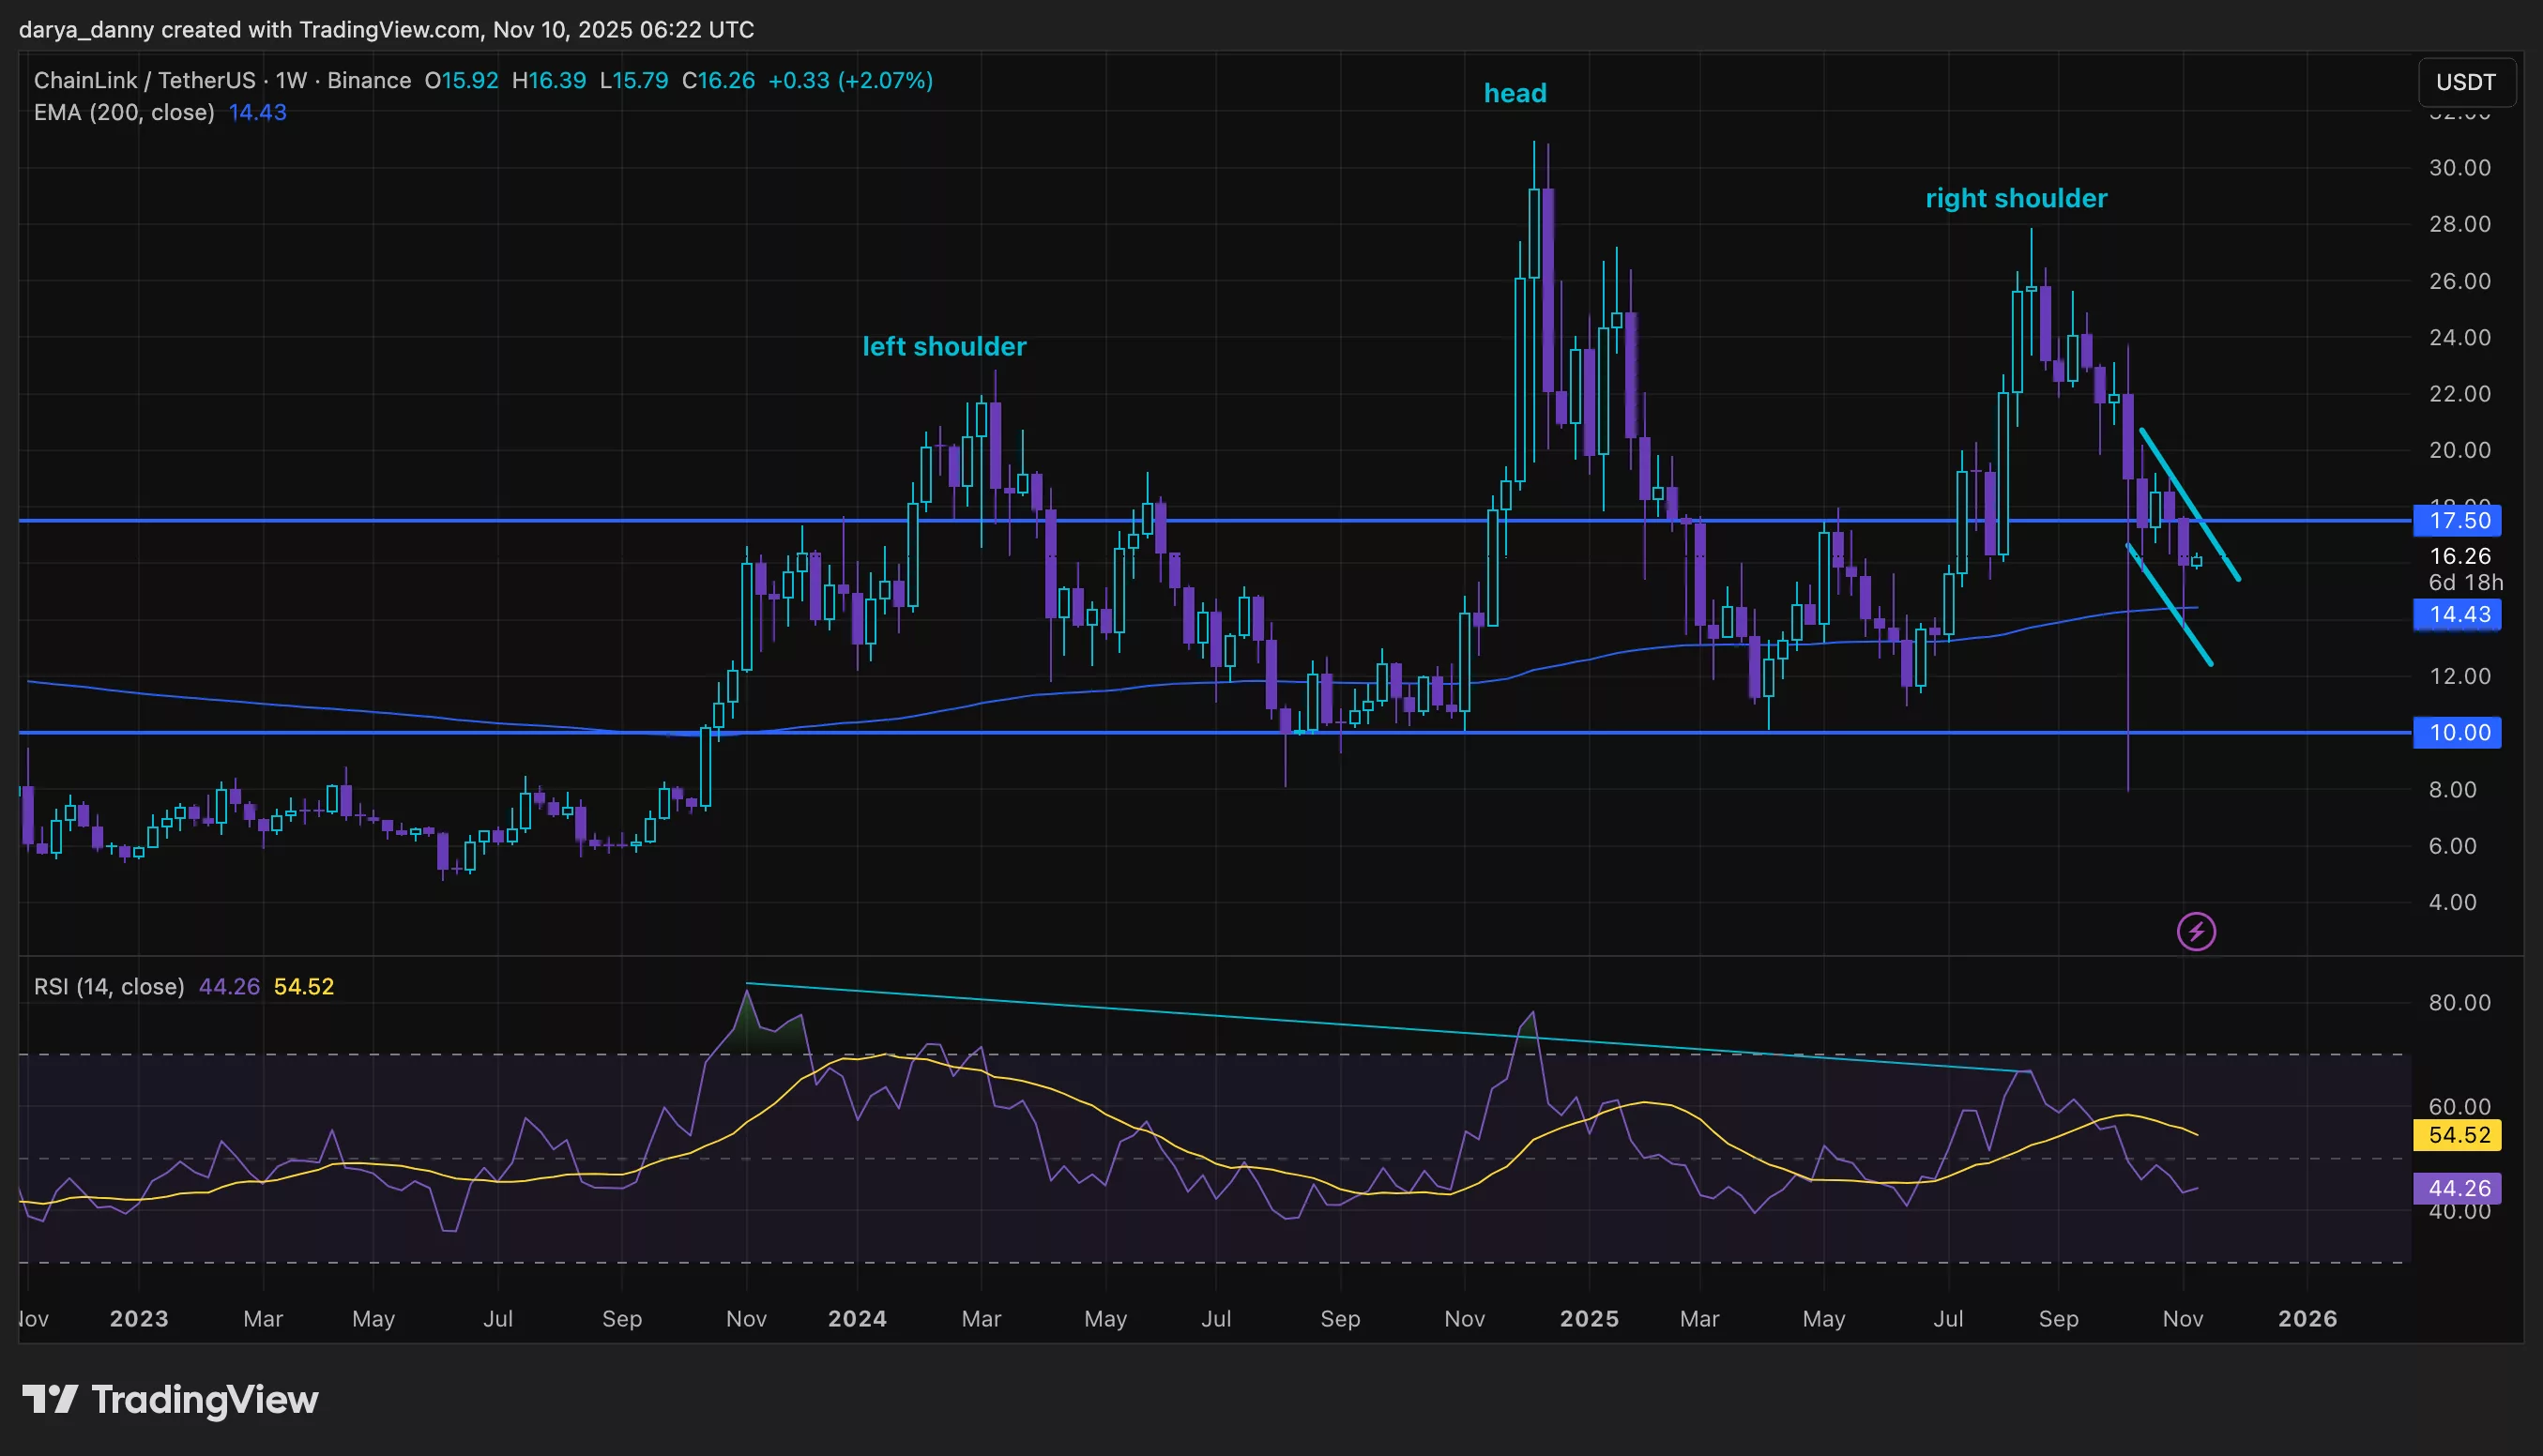
Task: Expand the 2025 label on the time axis
Action: coord(1591,1319)
